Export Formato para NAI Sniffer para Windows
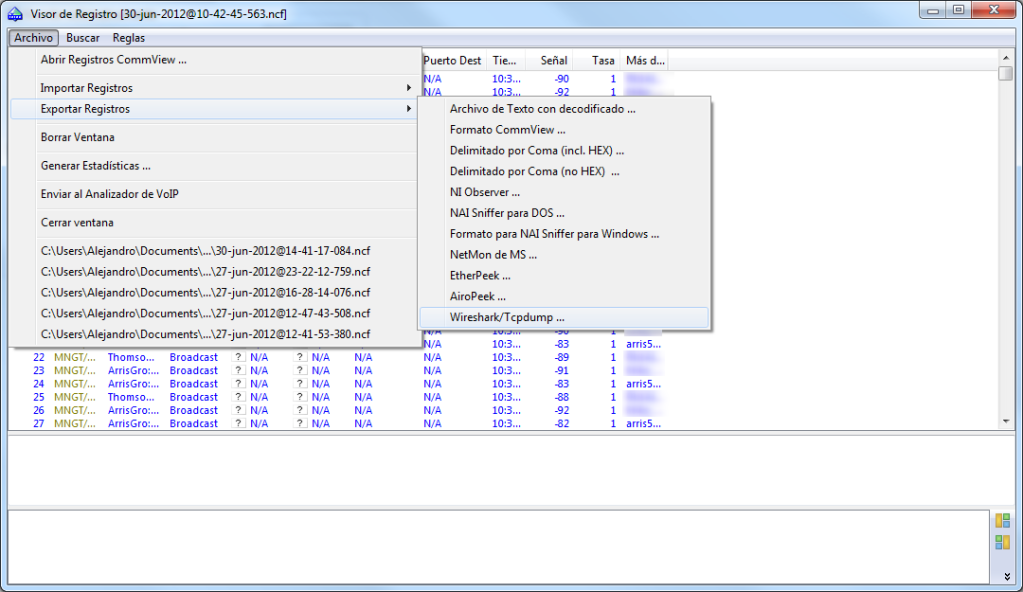 tap(564, 234)
